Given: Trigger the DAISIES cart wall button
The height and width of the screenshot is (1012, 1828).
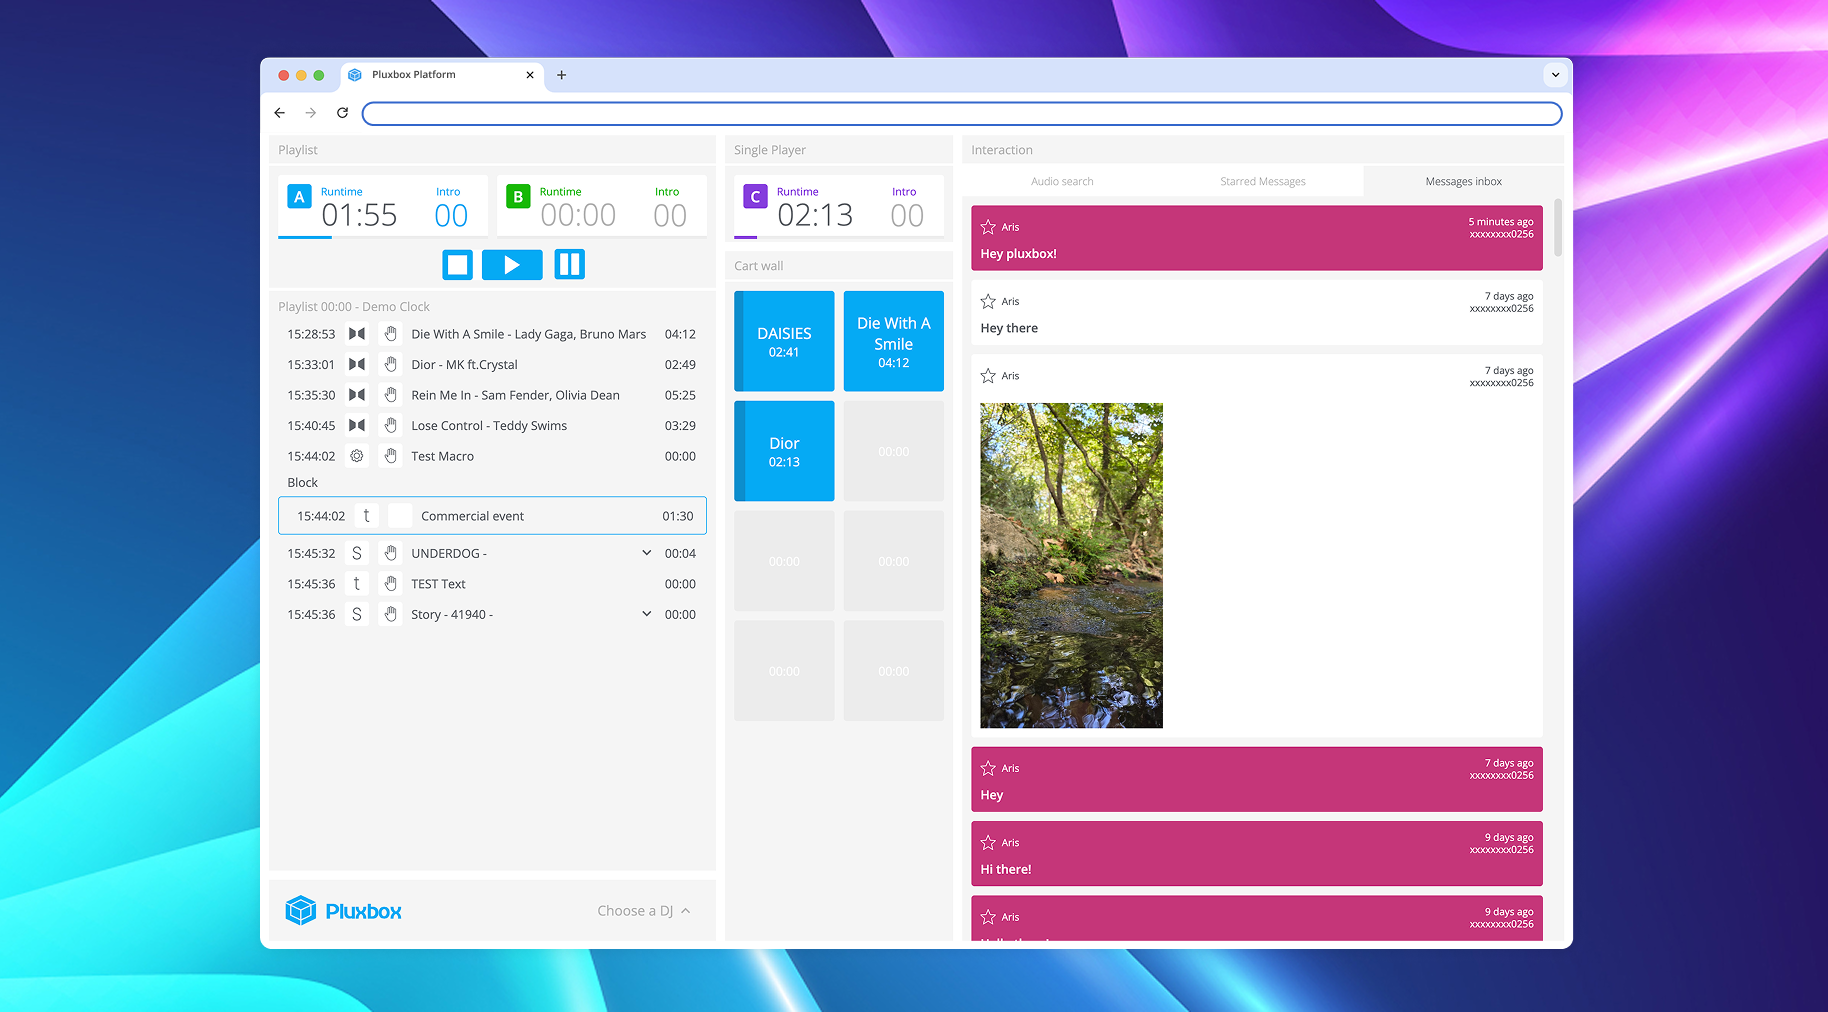Looking at the screenshot, I should (784, 341).
